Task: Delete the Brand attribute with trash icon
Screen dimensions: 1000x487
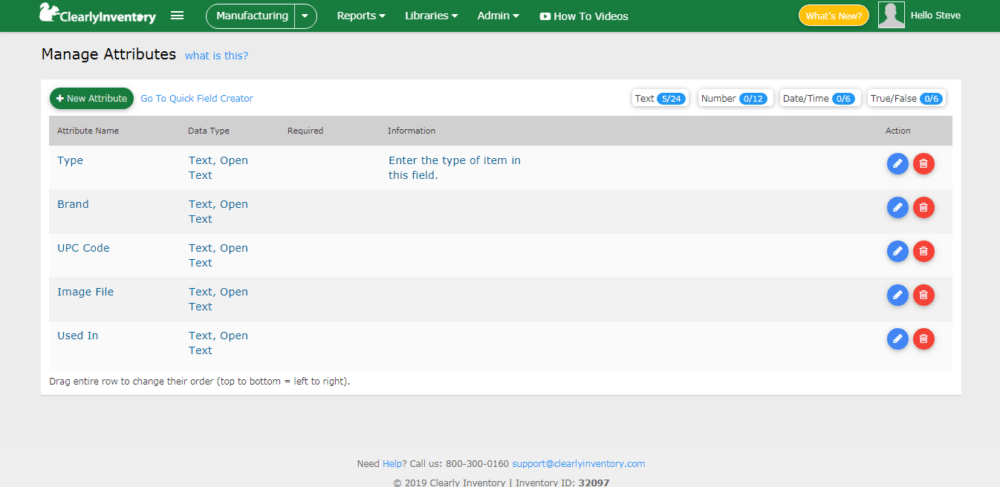Action: pos(923,207)
